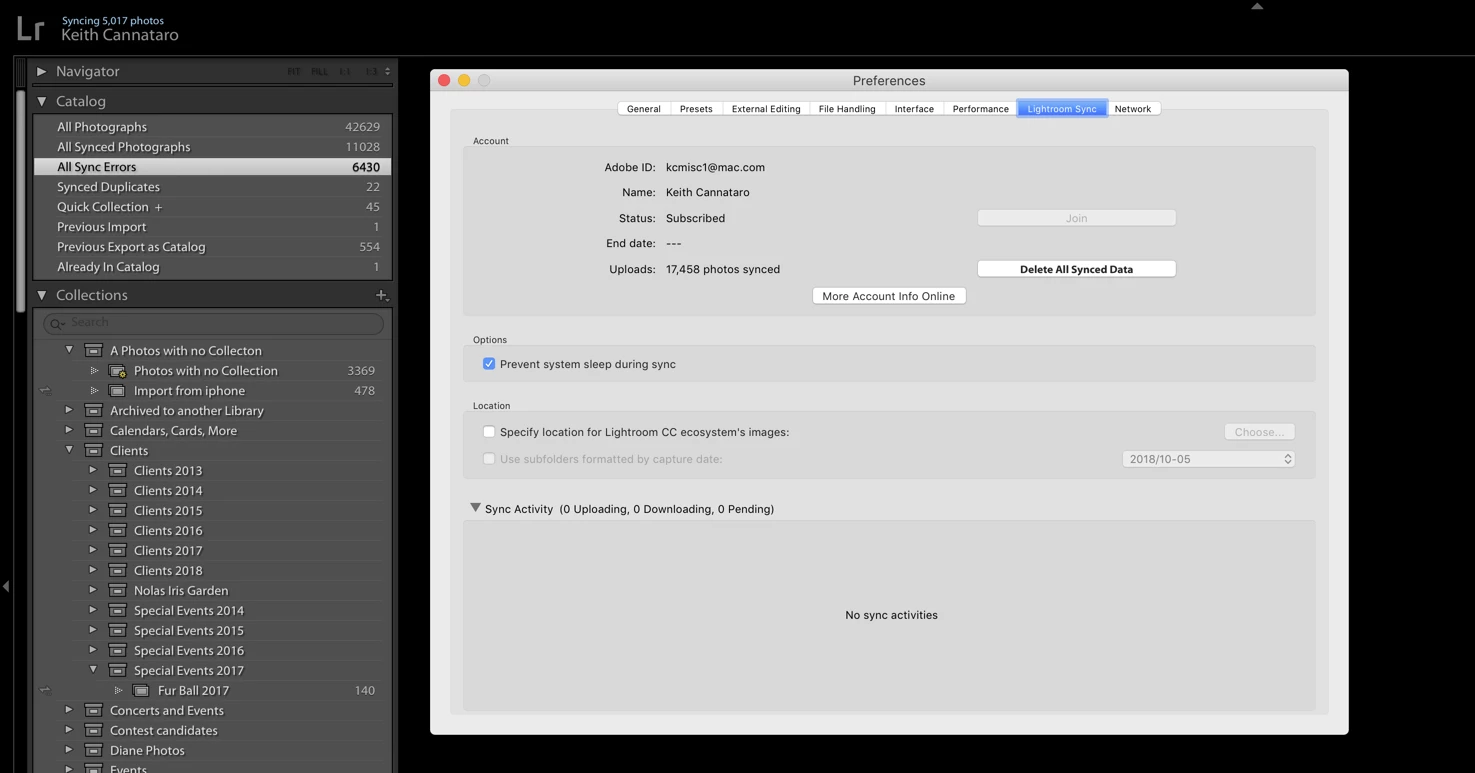The image size is (1475, 773).
Task: Click the sync status icon beside Import from iphone
Action: point(45,391)
